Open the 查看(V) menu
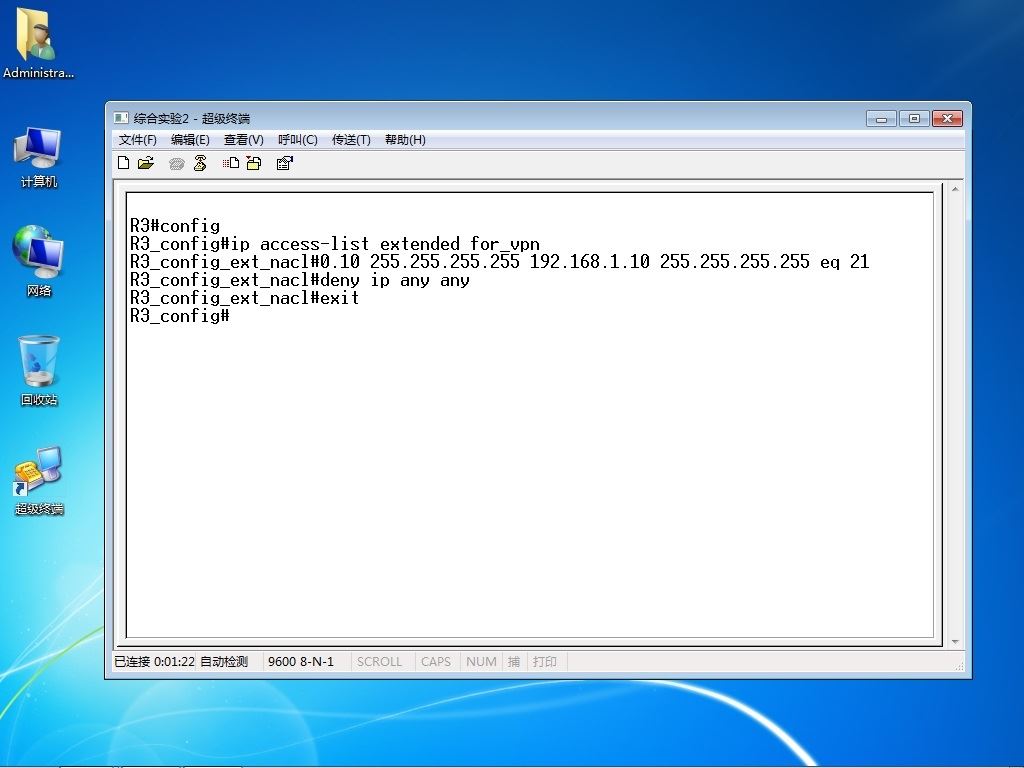This screenshot has height=768, width=1024. [x=244, y=140]
